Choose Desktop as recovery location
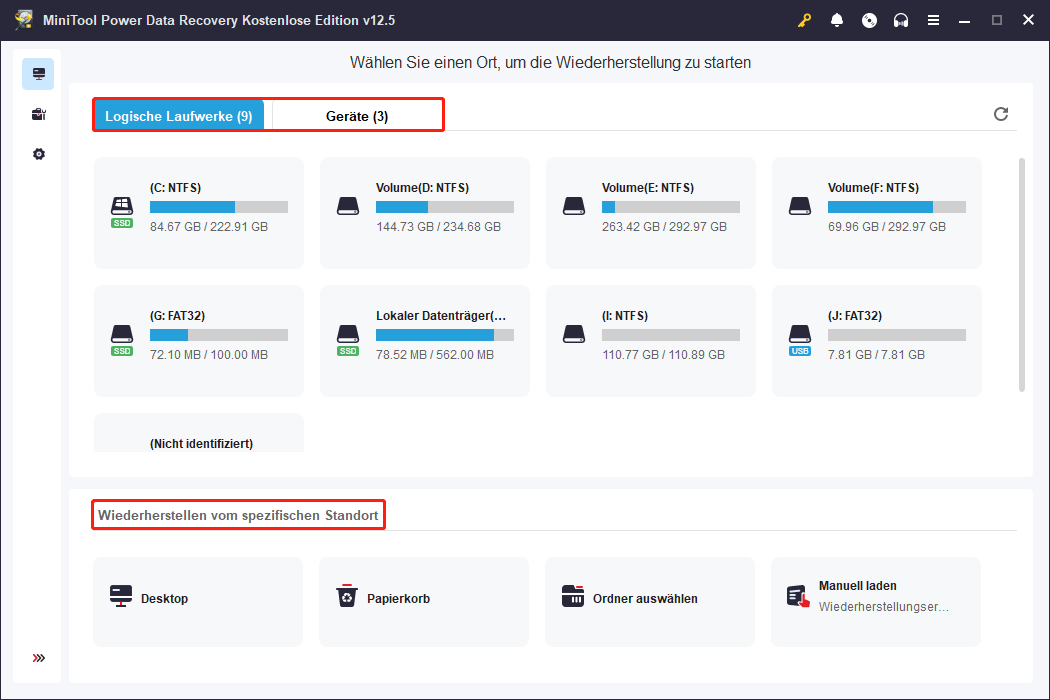1050x700 pixels. click(198, 602)
